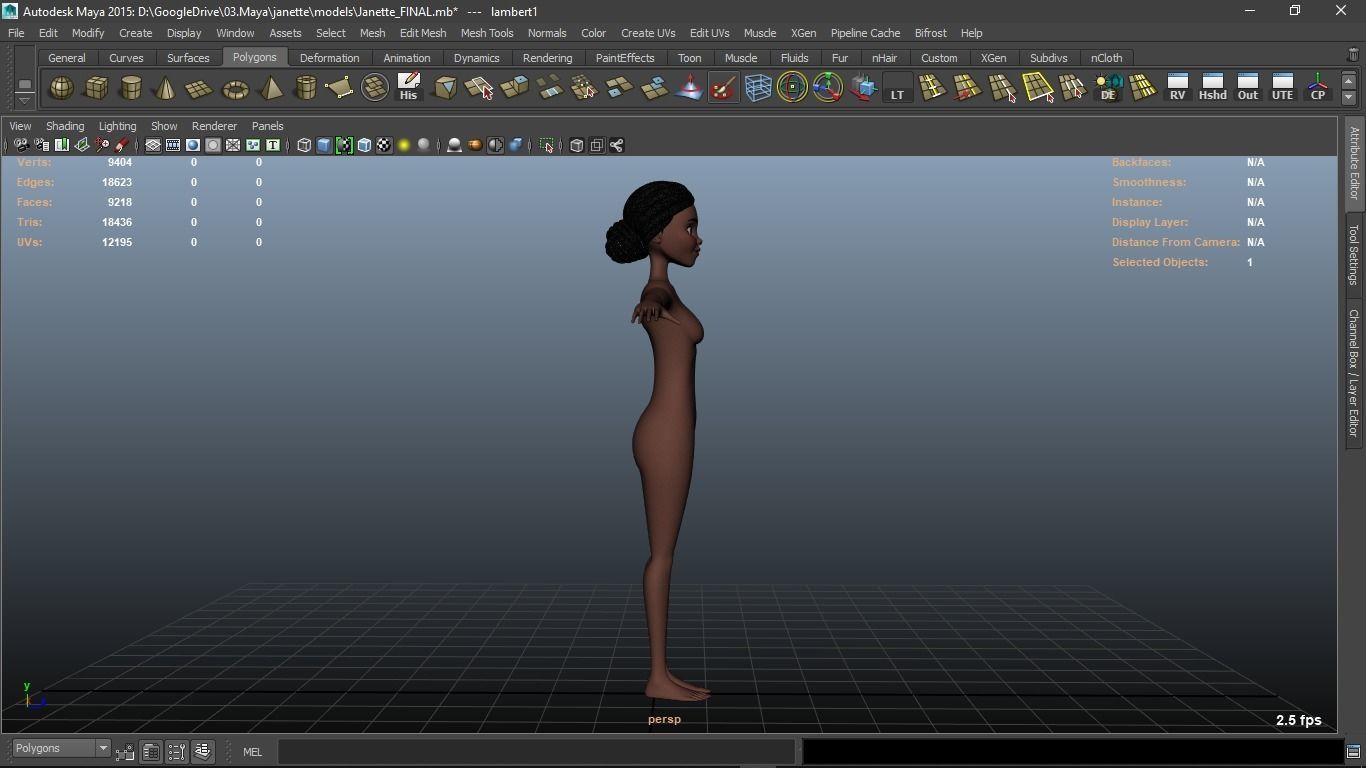Open Hypershade via the Hshd shelf button
Image resolution: width=1366 pixels, height=768 pixels.
click(1213, 88)
